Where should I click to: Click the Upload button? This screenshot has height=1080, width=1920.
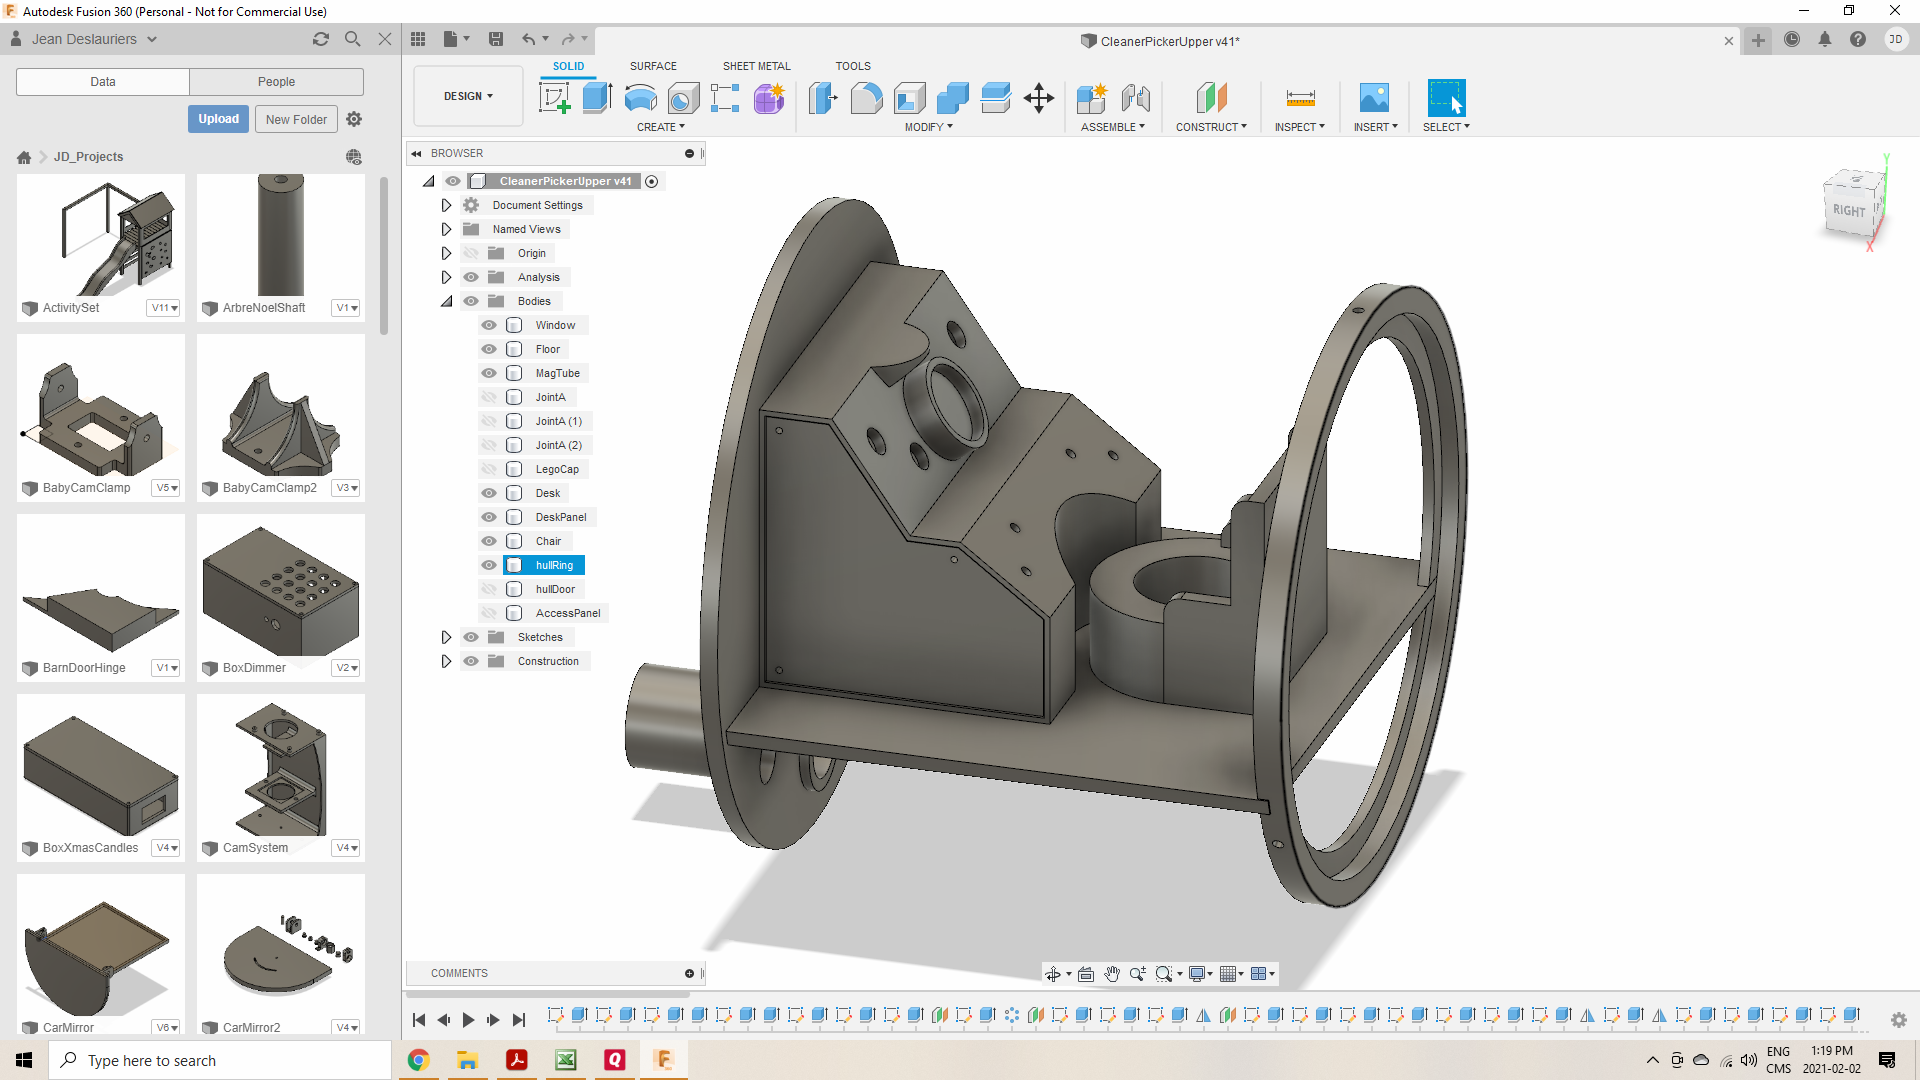coord(218,119)
